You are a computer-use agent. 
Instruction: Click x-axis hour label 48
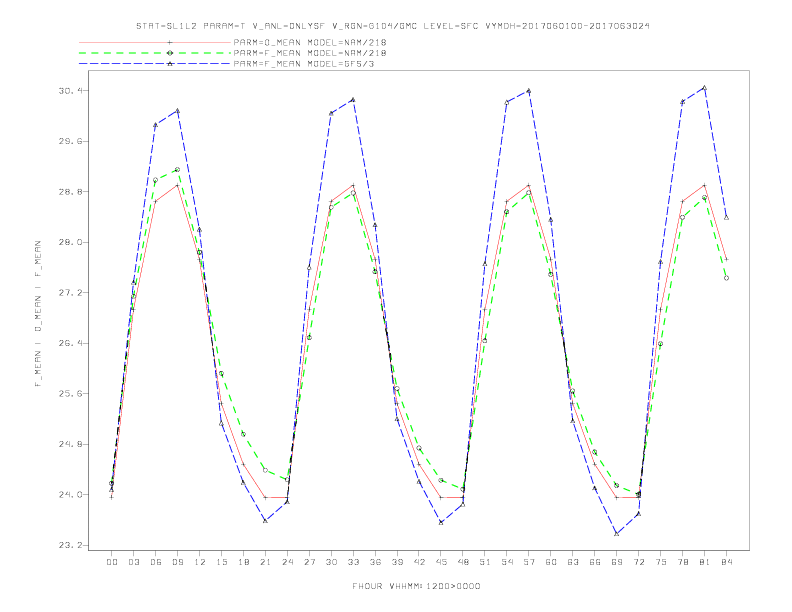click(463, 562)
